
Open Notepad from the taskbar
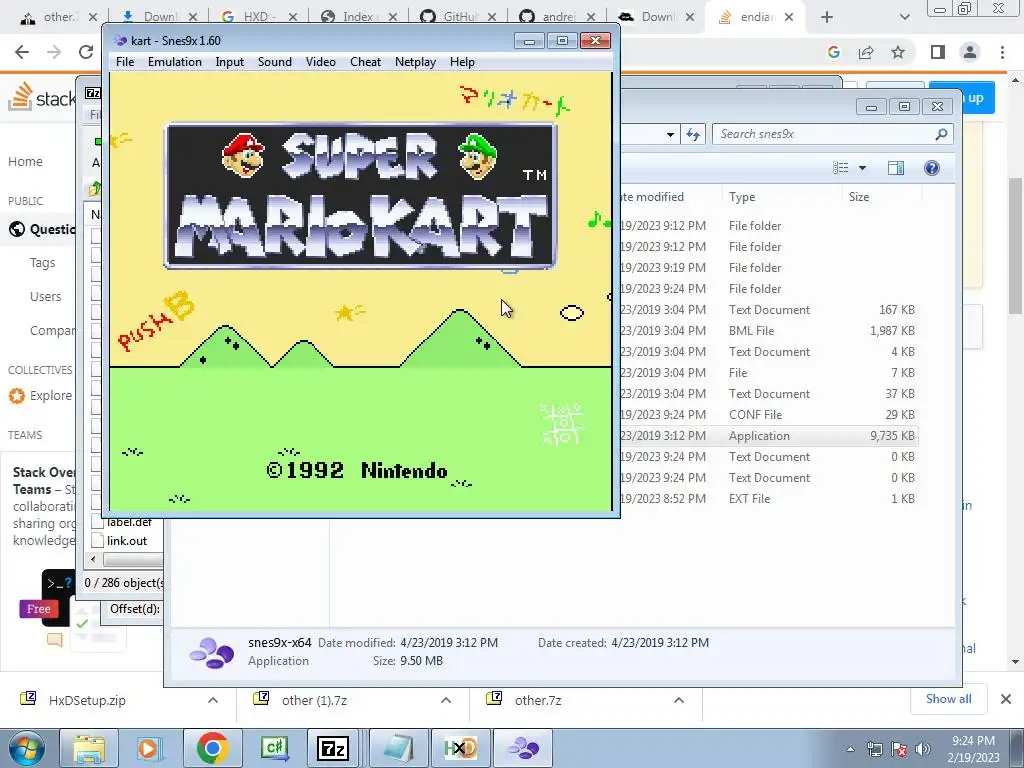398,748
